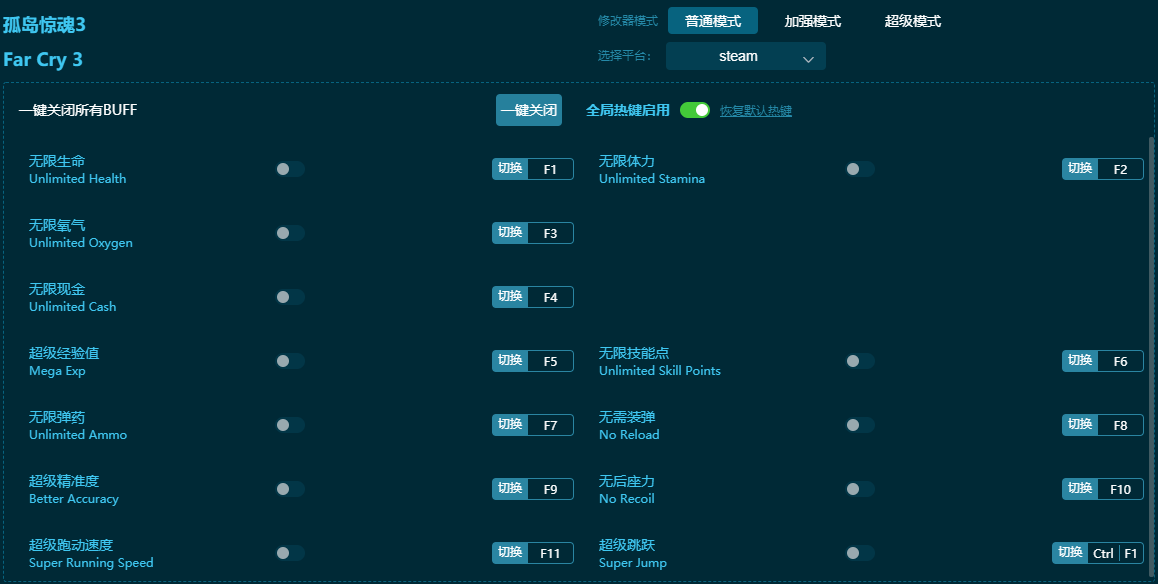The width and height of the screenshot is (1158, 584).
Task: Click the platform dropdown chevron arrow
Action: (808, 59)
